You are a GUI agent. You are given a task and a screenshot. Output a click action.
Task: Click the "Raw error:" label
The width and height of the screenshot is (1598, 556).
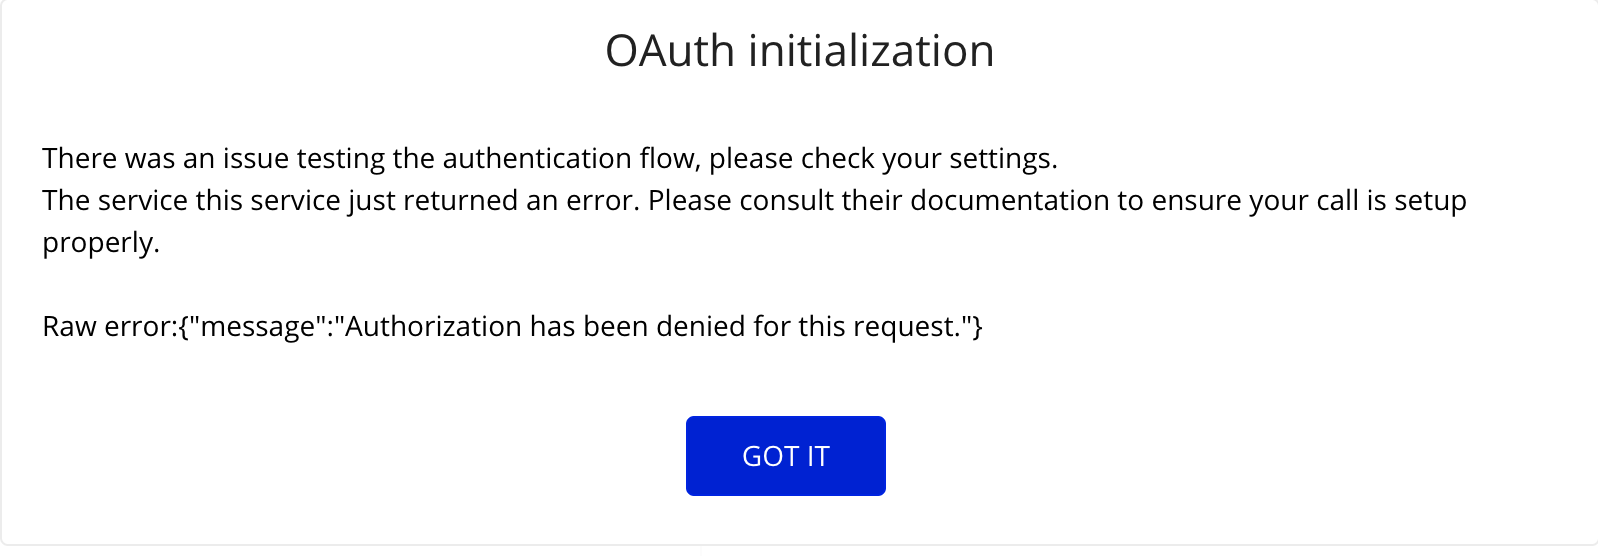coord(109,327)
